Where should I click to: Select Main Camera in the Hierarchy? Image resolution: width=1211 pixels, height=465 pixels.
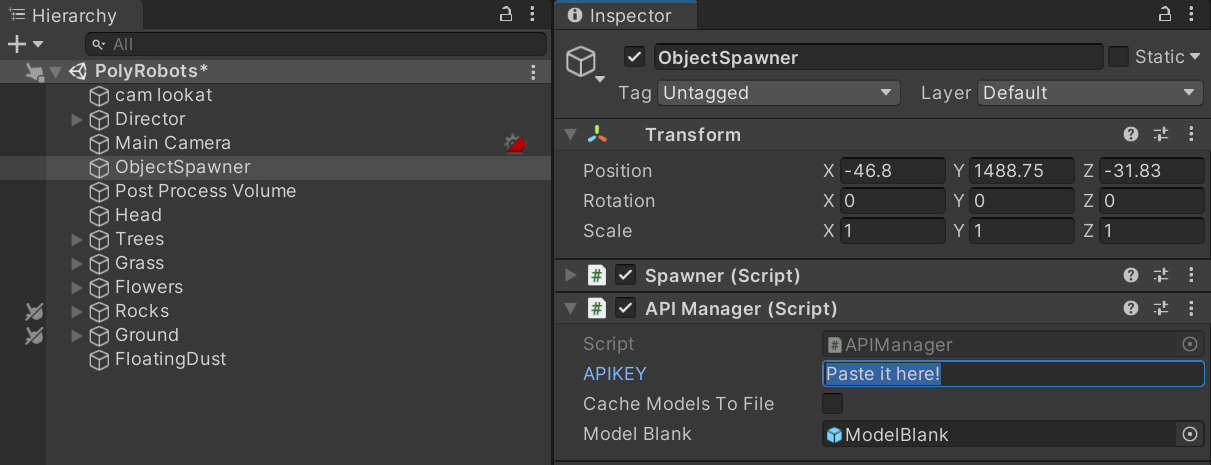172,143
